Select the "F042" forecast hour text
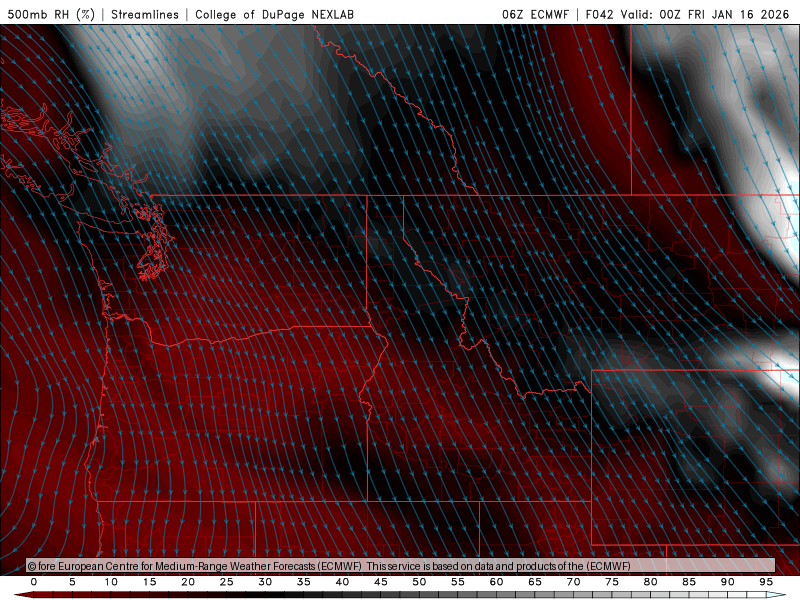This screenshot has height=600, width=800. [x=599, y=14]
